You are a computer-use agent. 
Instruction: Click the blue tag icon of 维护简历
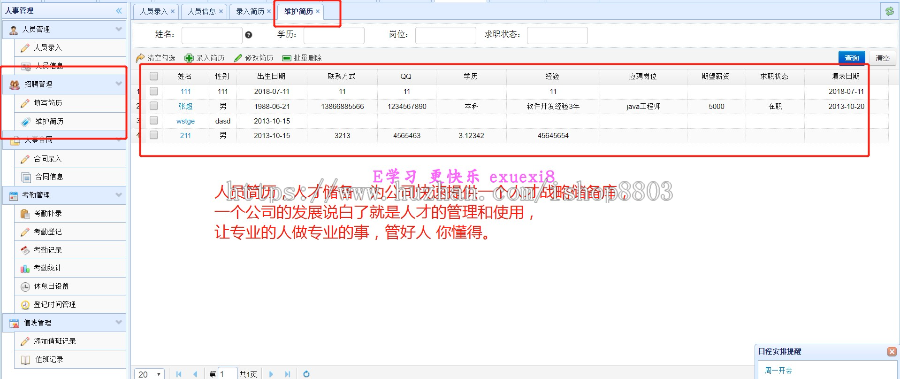[25, 122]
